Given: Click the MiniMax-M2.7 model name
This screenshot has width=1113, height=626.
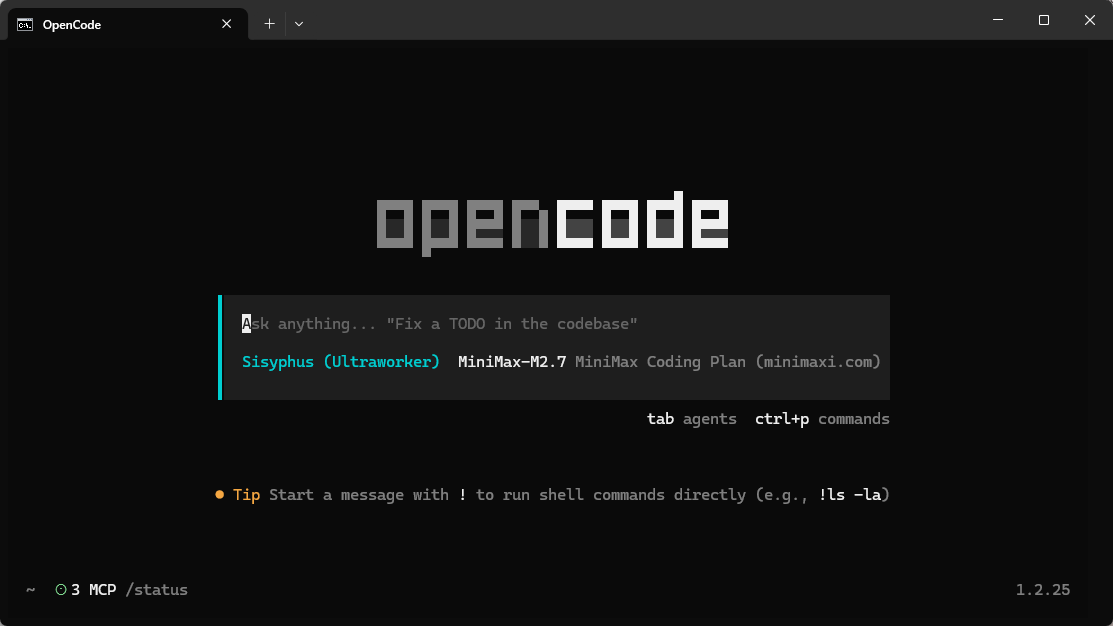Looking at the screenshot, I should [x=512, y=362].
